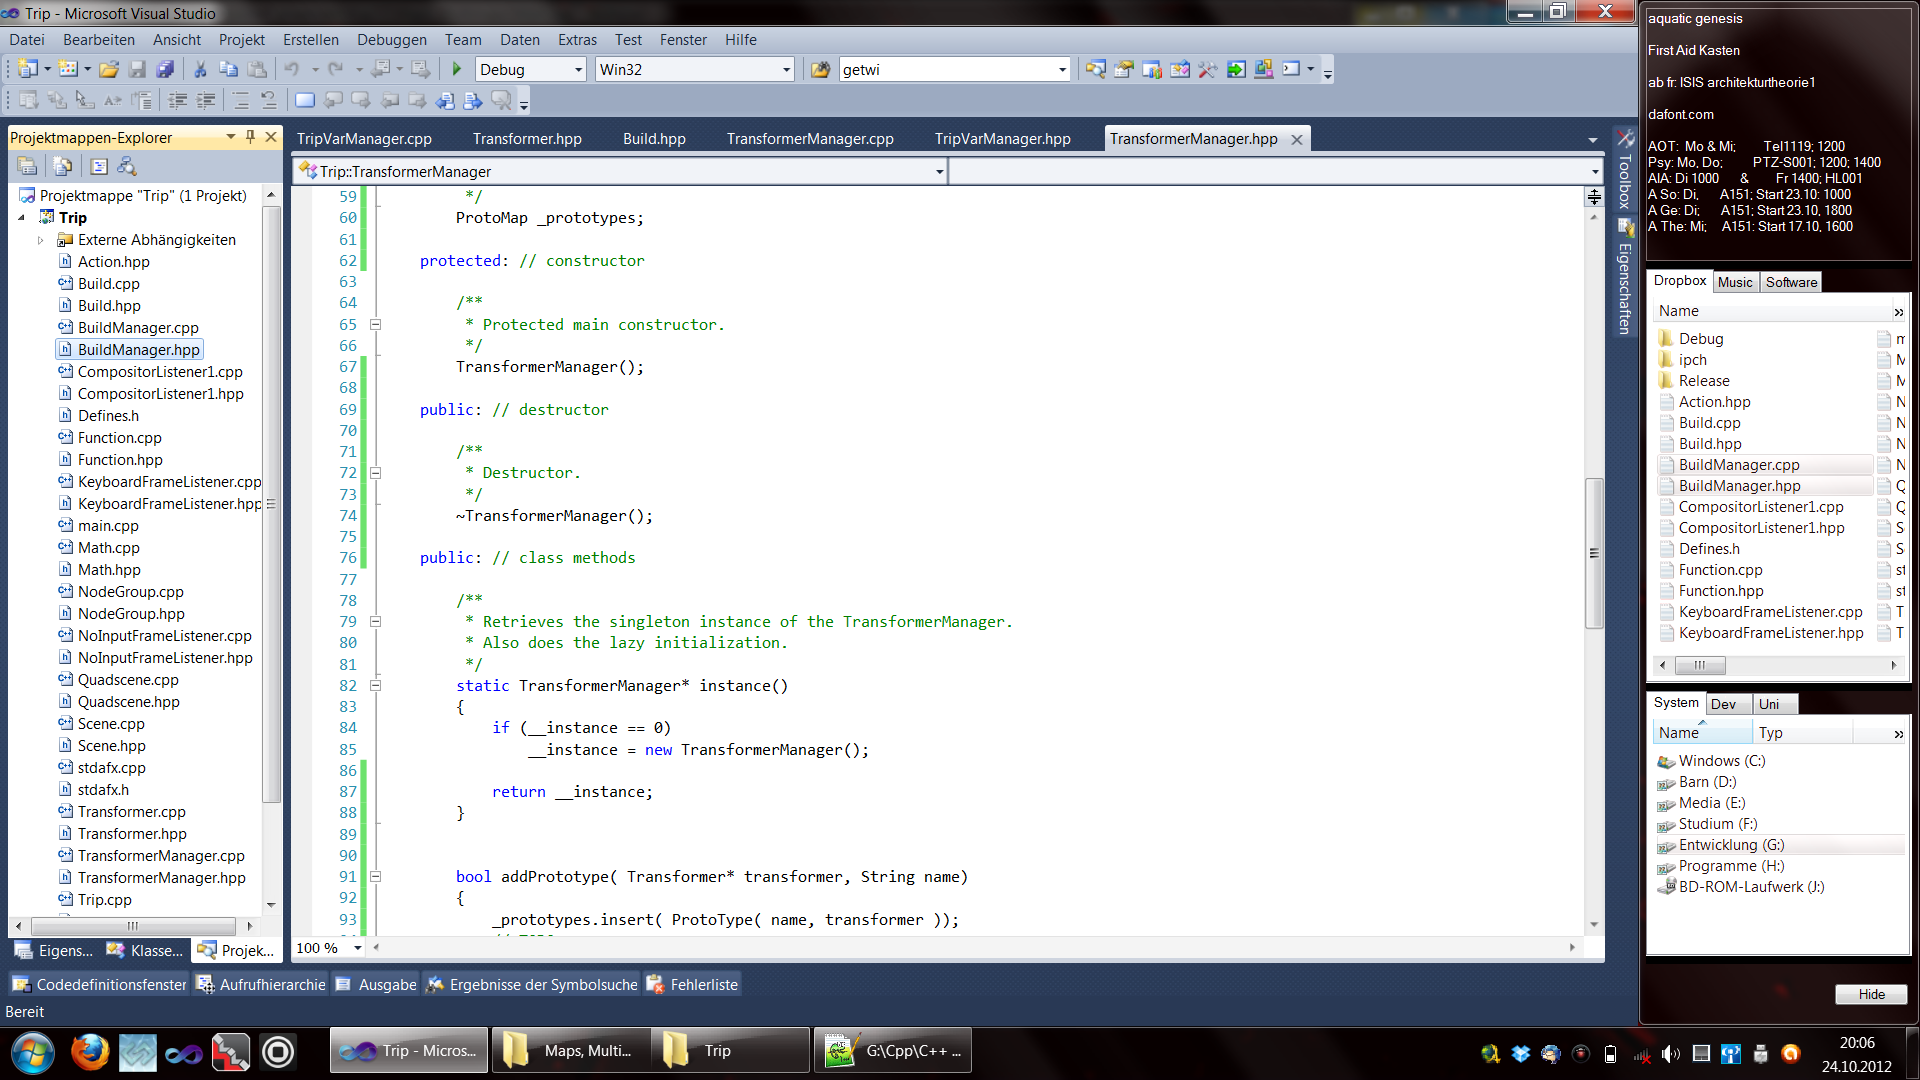Collapse the instance() function outline marker
The height and width of the screenshot is (1080, 1920).
(x=376, y=685)
